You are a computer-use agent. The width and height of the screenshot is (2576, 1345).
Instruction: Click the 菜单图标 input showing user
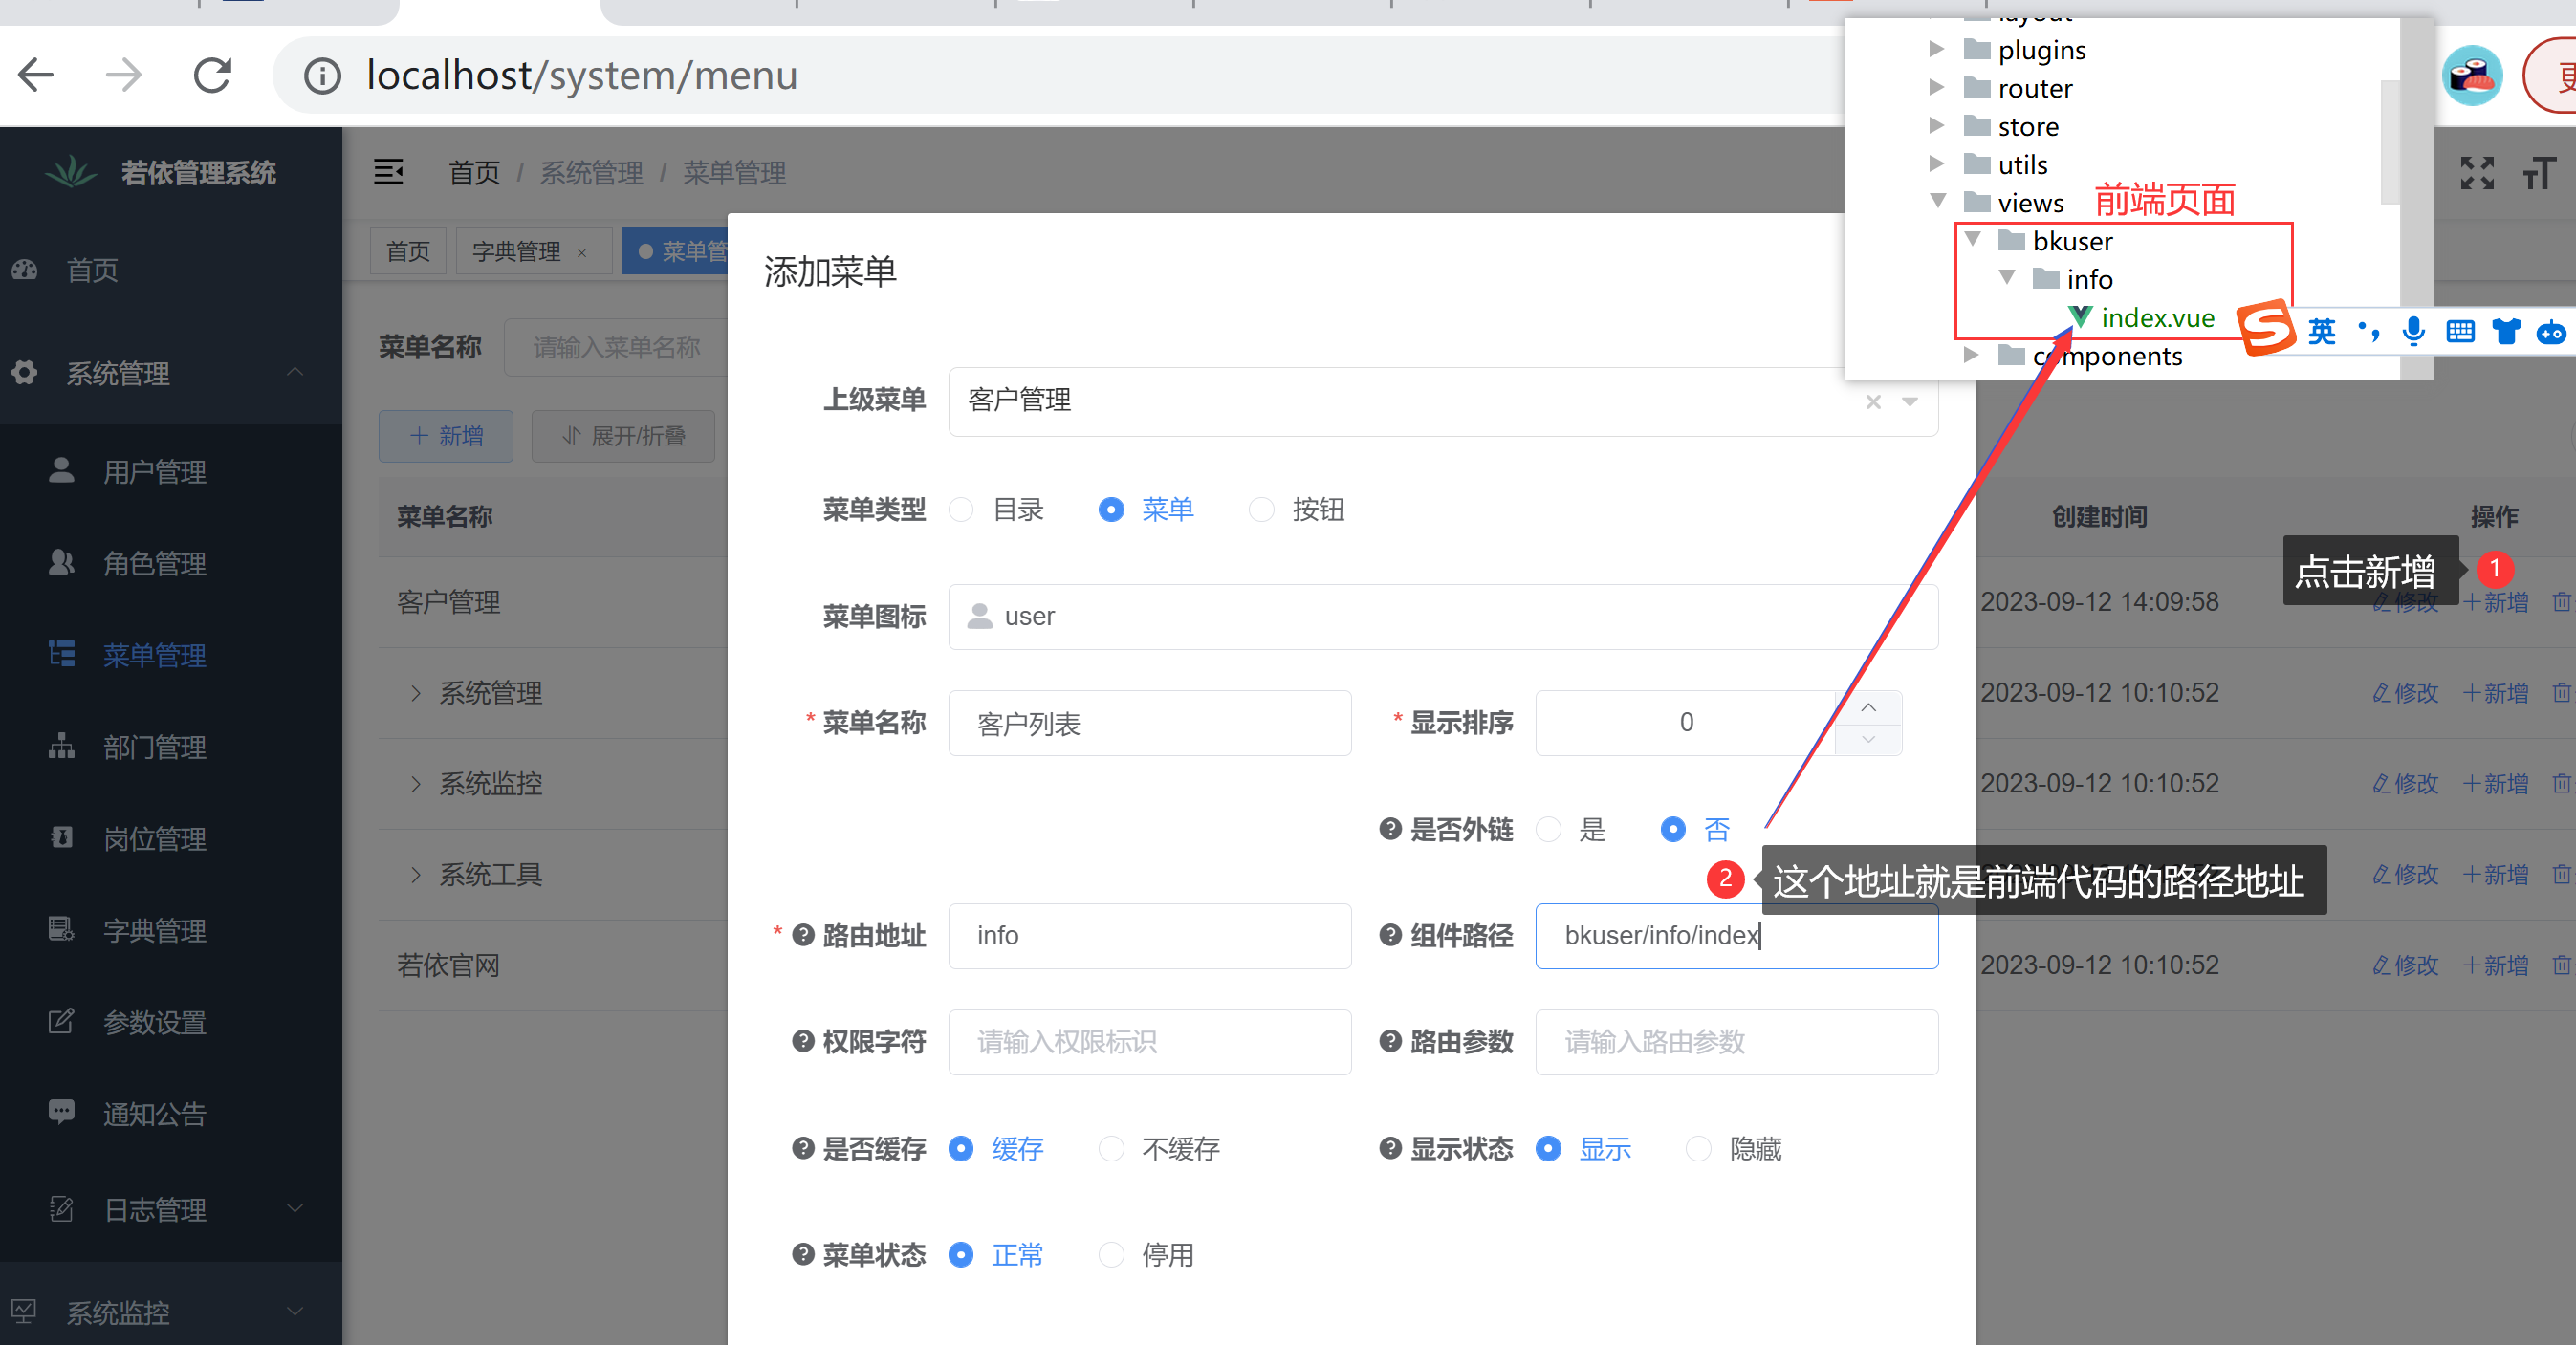pos(1443,616)
